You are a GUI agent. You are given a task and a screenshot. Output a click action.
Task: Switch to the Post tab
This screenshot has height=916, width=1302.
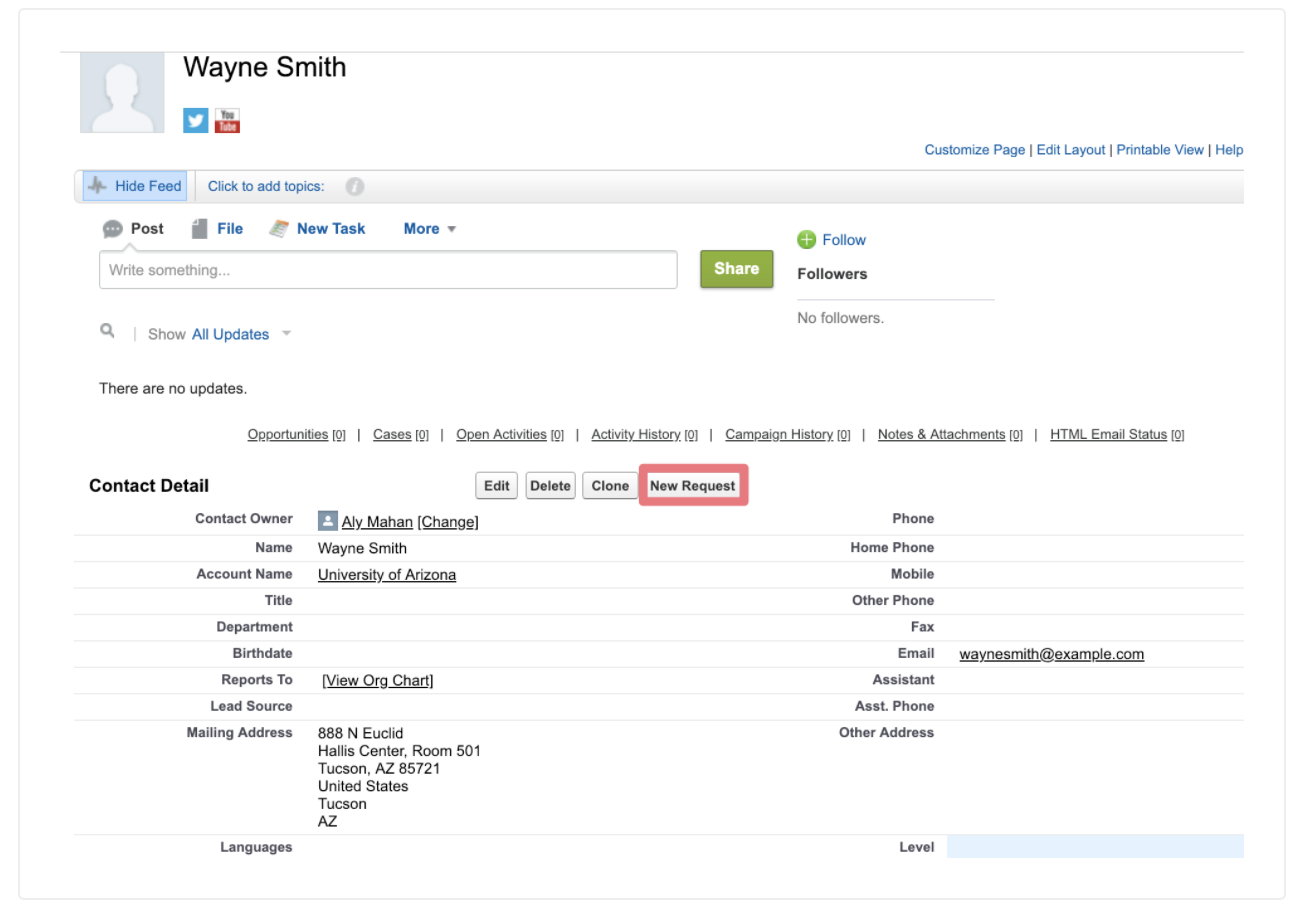(133, 229)
